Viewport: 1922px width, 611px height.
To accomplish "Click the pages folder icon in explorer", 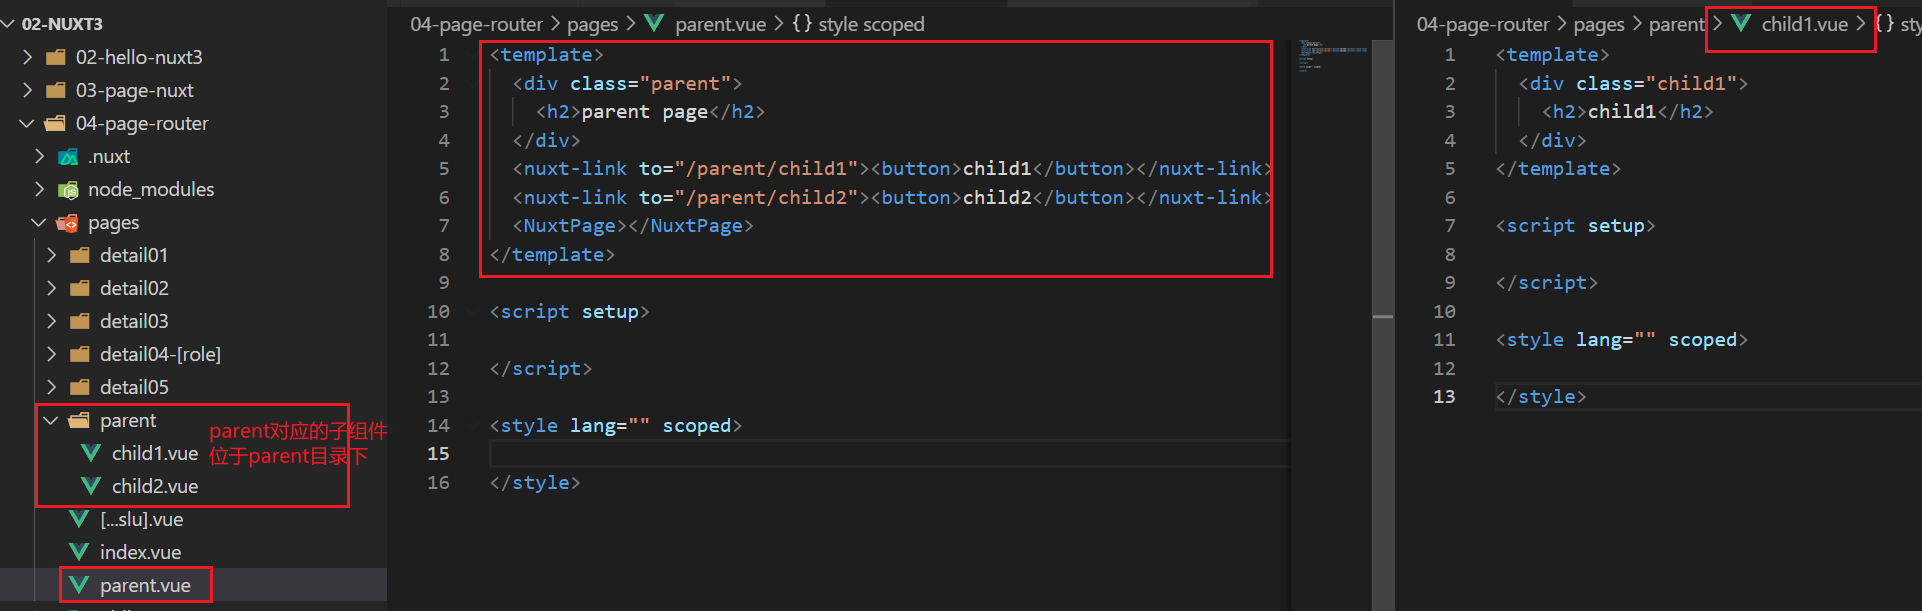I will pyautogui.click(x=68, y=223).
